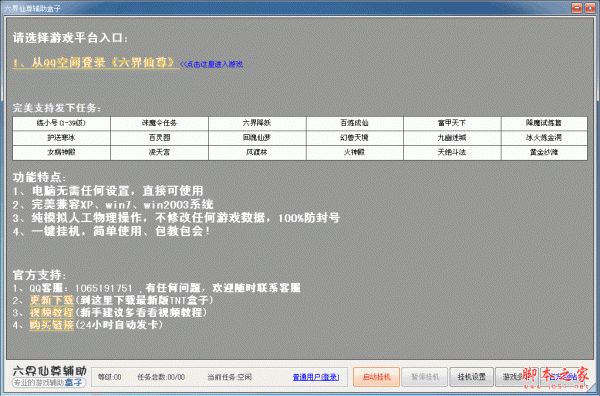Select the 火神殿 task cell
The width and height of the screenshot is (600, 396).
coord(355,153)
